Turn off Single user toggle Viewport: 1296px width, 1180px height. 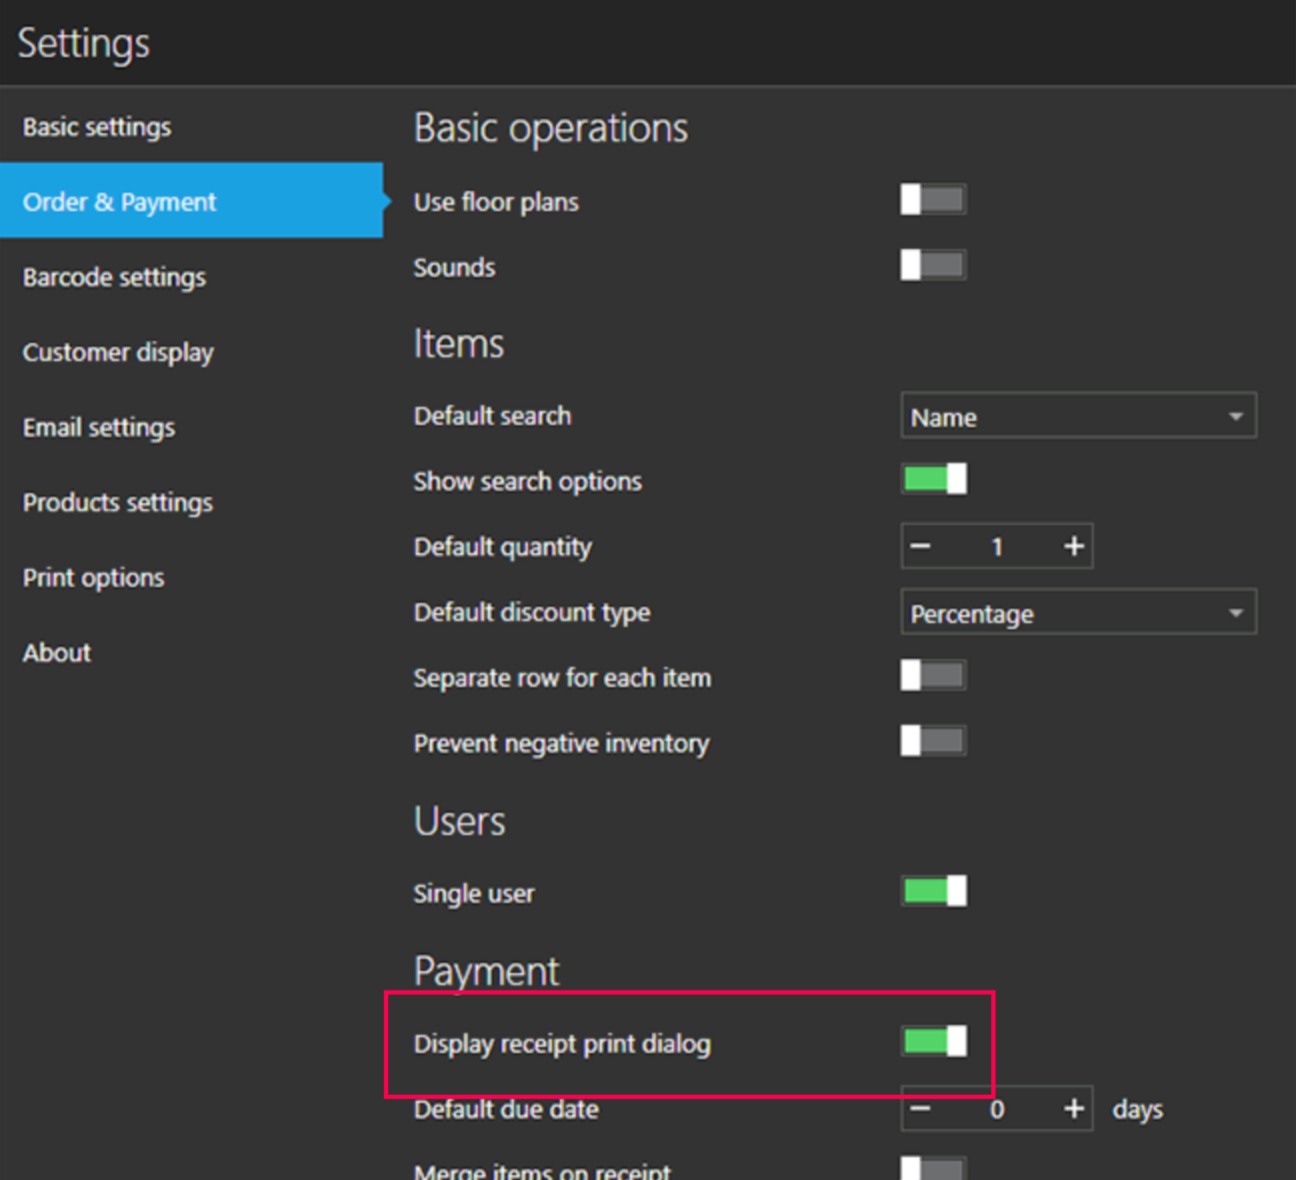tap(934, 891)
